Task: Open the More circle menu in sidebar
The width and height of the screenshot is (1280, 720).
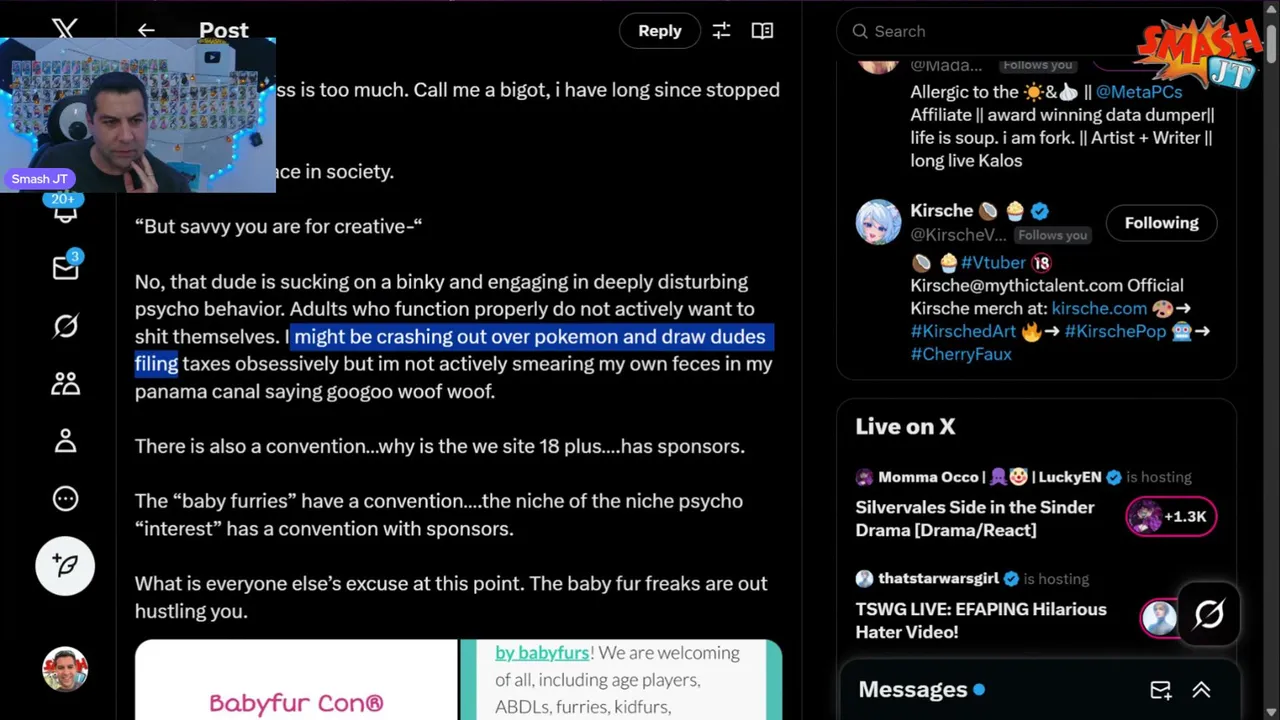Action: tap(65, 498)
